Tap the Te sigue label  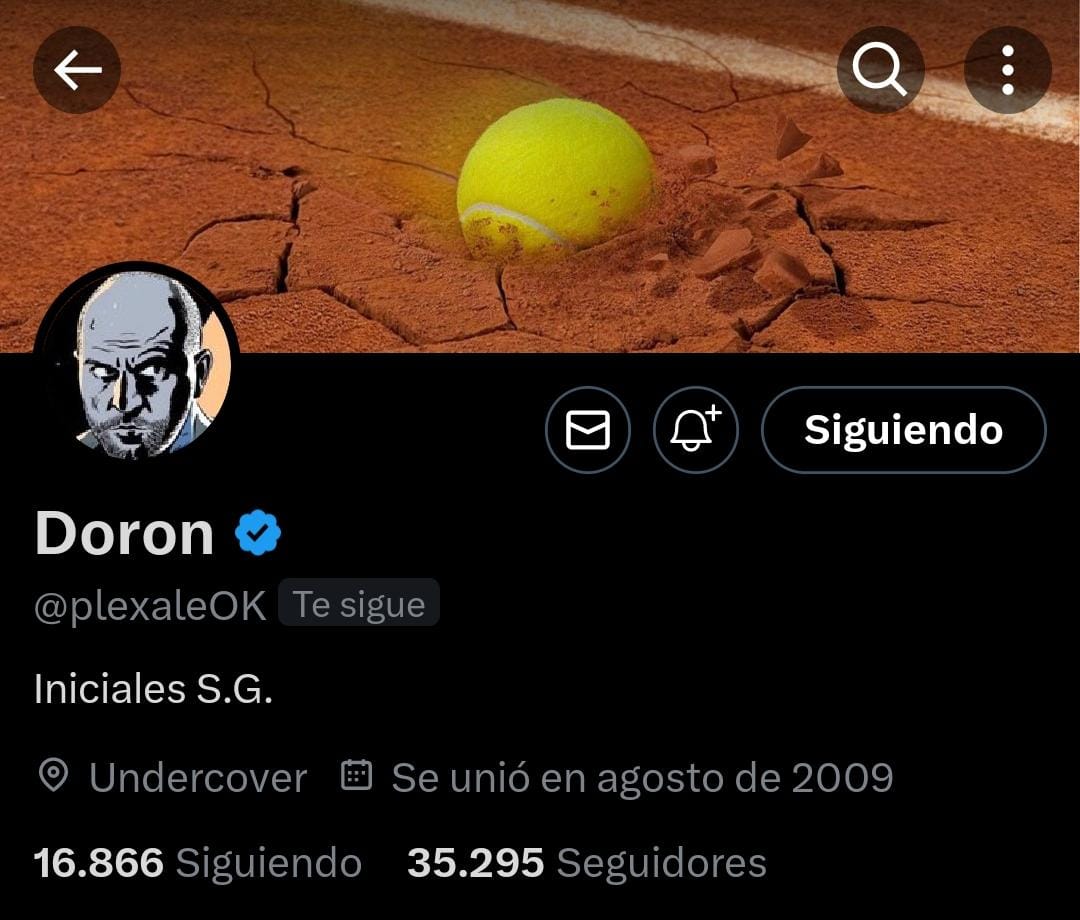(359, 604)
